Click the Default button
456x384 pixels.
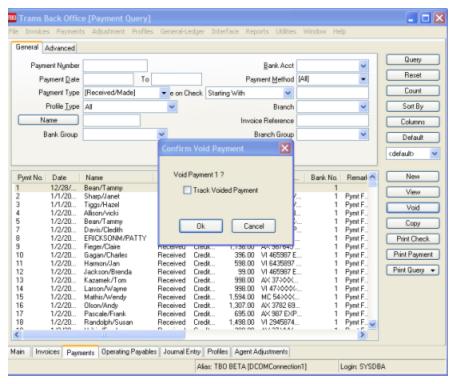pos(413,137)
